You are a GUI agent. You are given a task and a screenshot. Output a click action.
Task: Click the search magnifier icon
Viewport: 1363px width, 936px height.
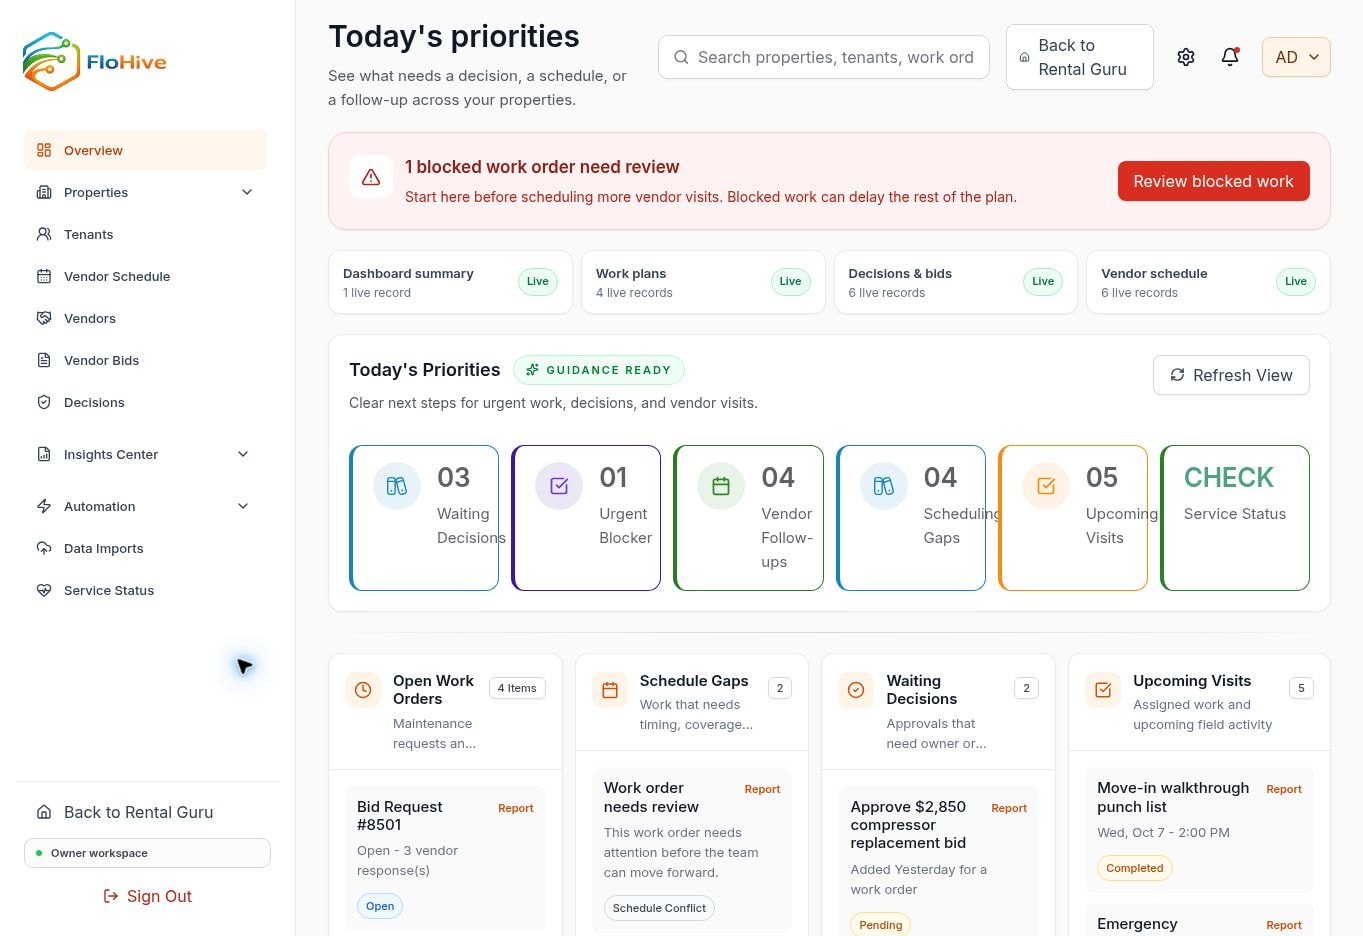pos(681,57)
